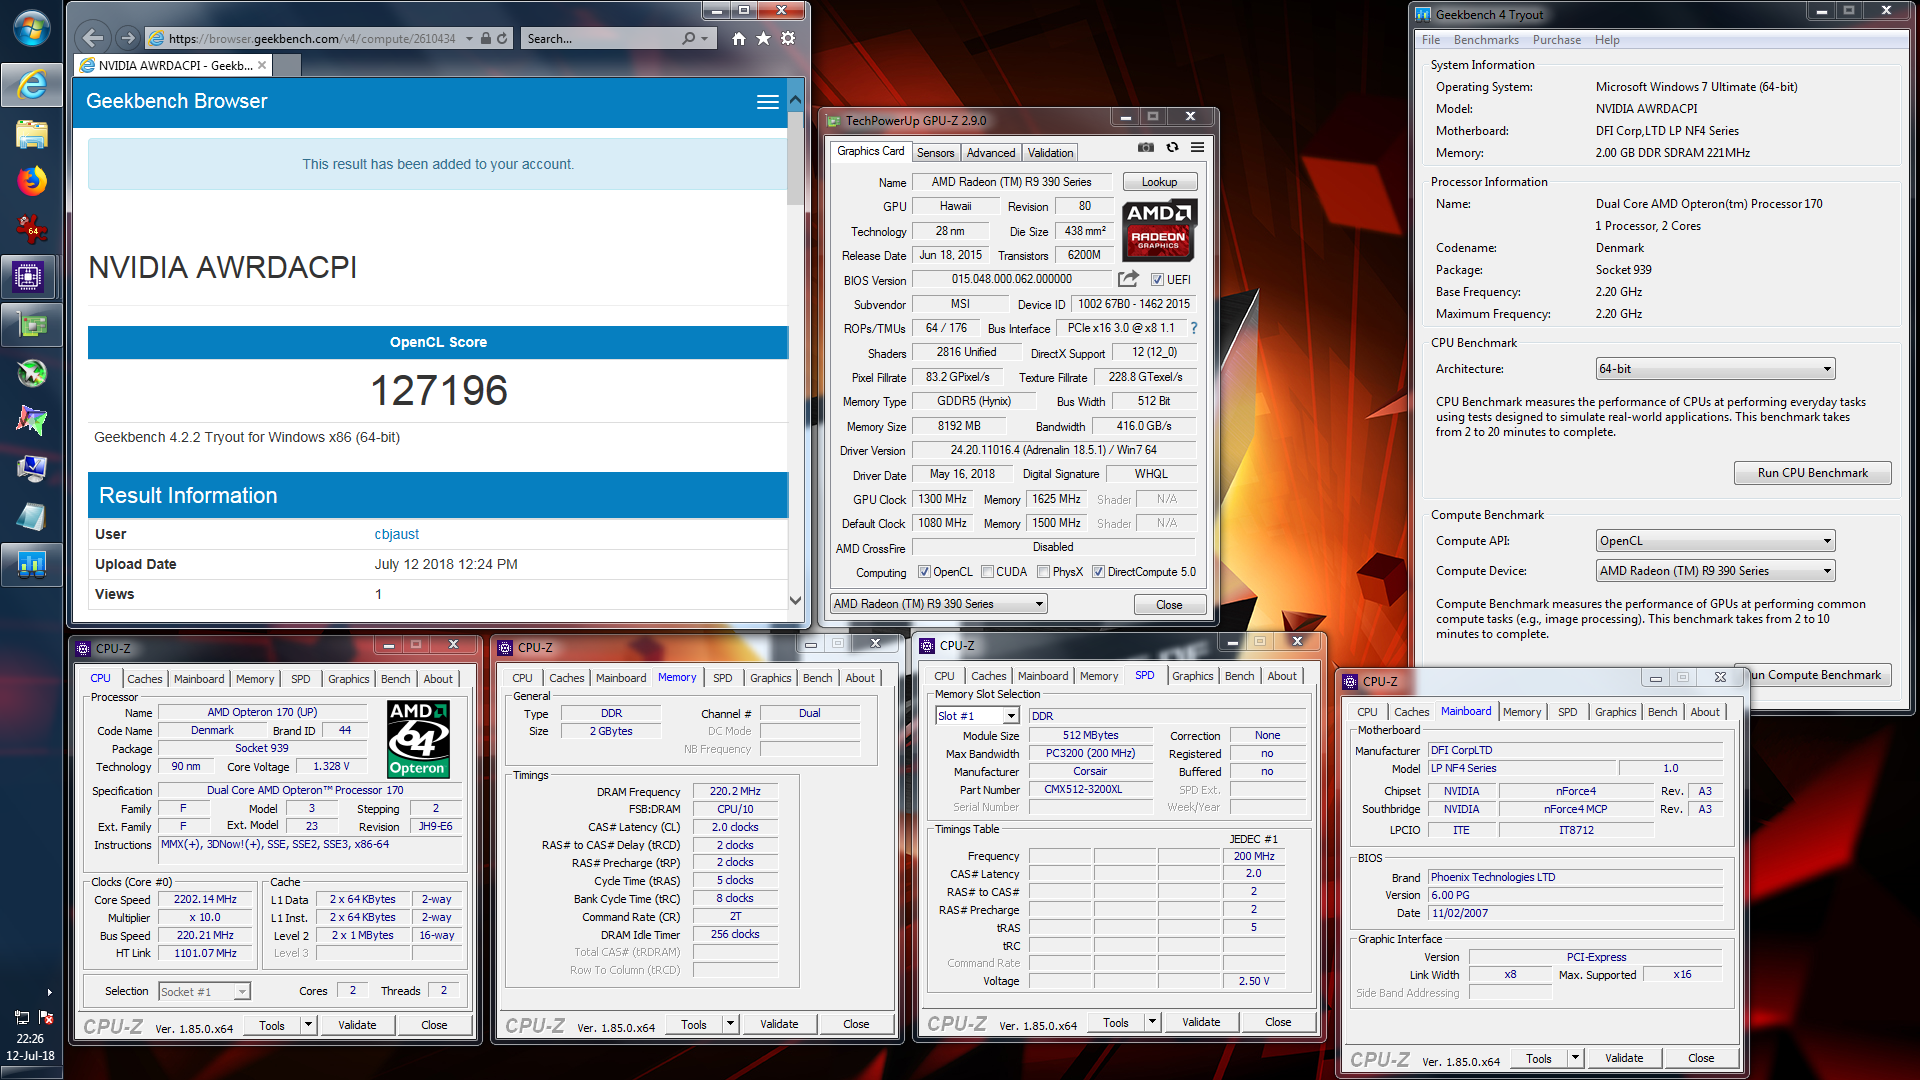Launch Firefox from the taskbar
Screen dimensions: 1920x1080
[x=31, y=181]
